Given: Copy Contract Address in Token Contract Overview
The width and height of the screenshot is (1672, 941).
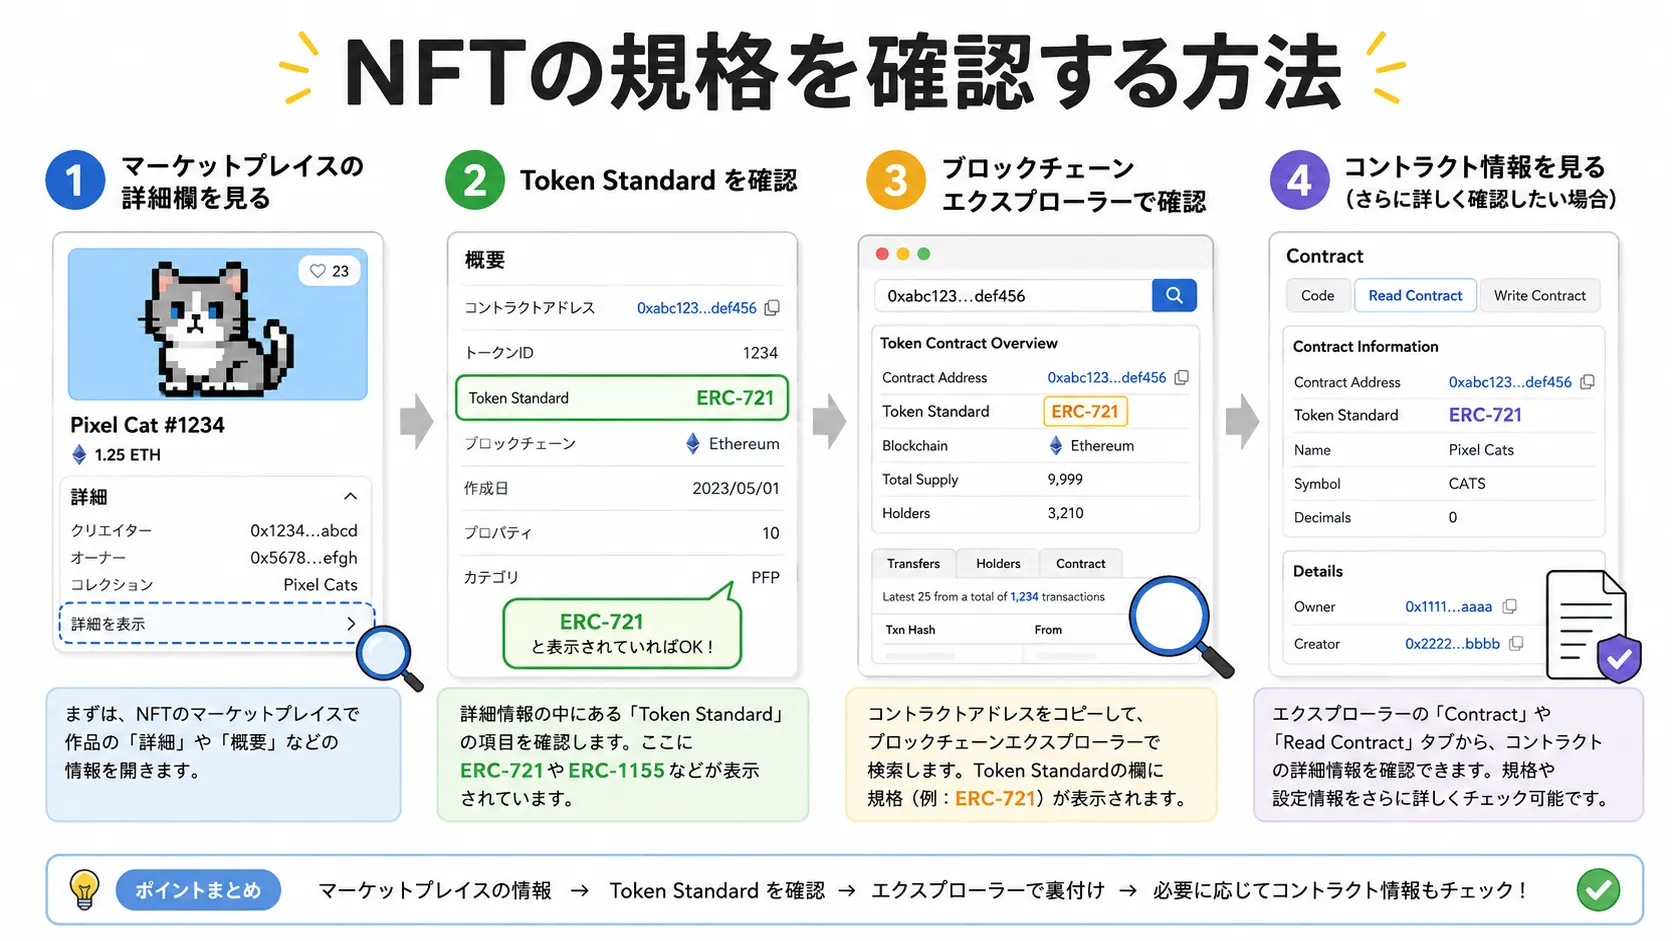Looking at the screenshot, I should [x=1181, y=378].
